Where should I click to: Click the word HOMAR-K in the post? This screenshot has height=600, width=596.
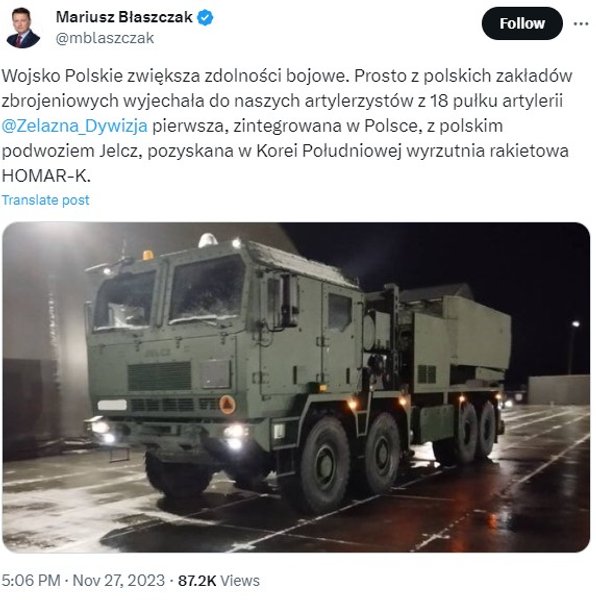(46, 176)
